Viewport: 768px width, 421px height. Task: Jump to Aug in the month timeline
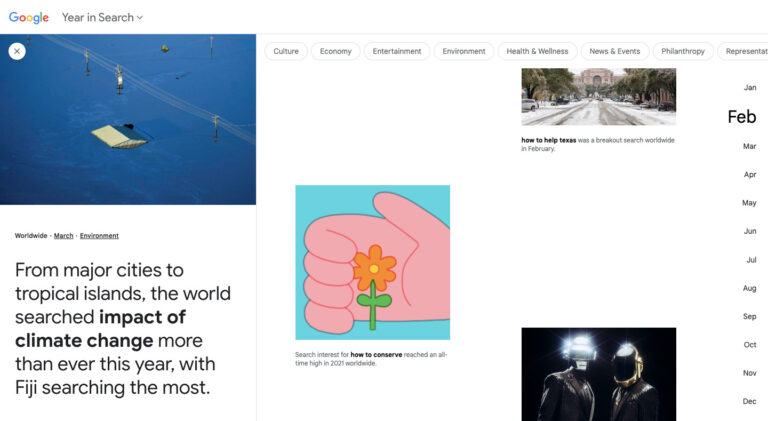[749, 288]
